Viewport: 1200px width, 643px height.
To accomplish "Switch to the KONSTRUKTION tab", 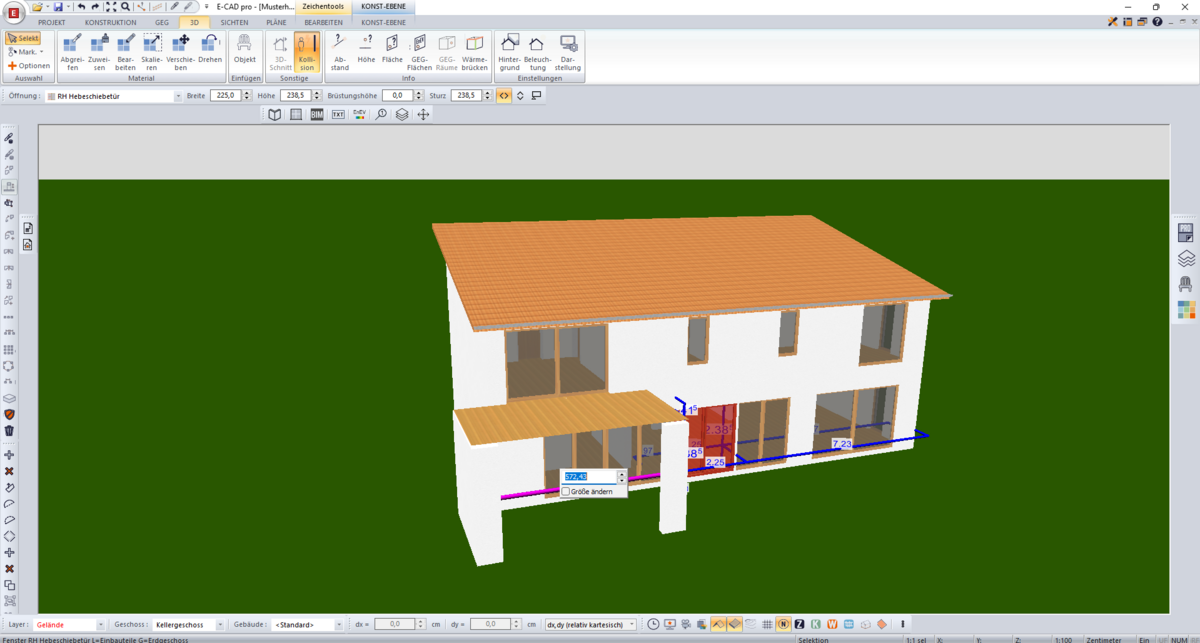I will point(111,22).
